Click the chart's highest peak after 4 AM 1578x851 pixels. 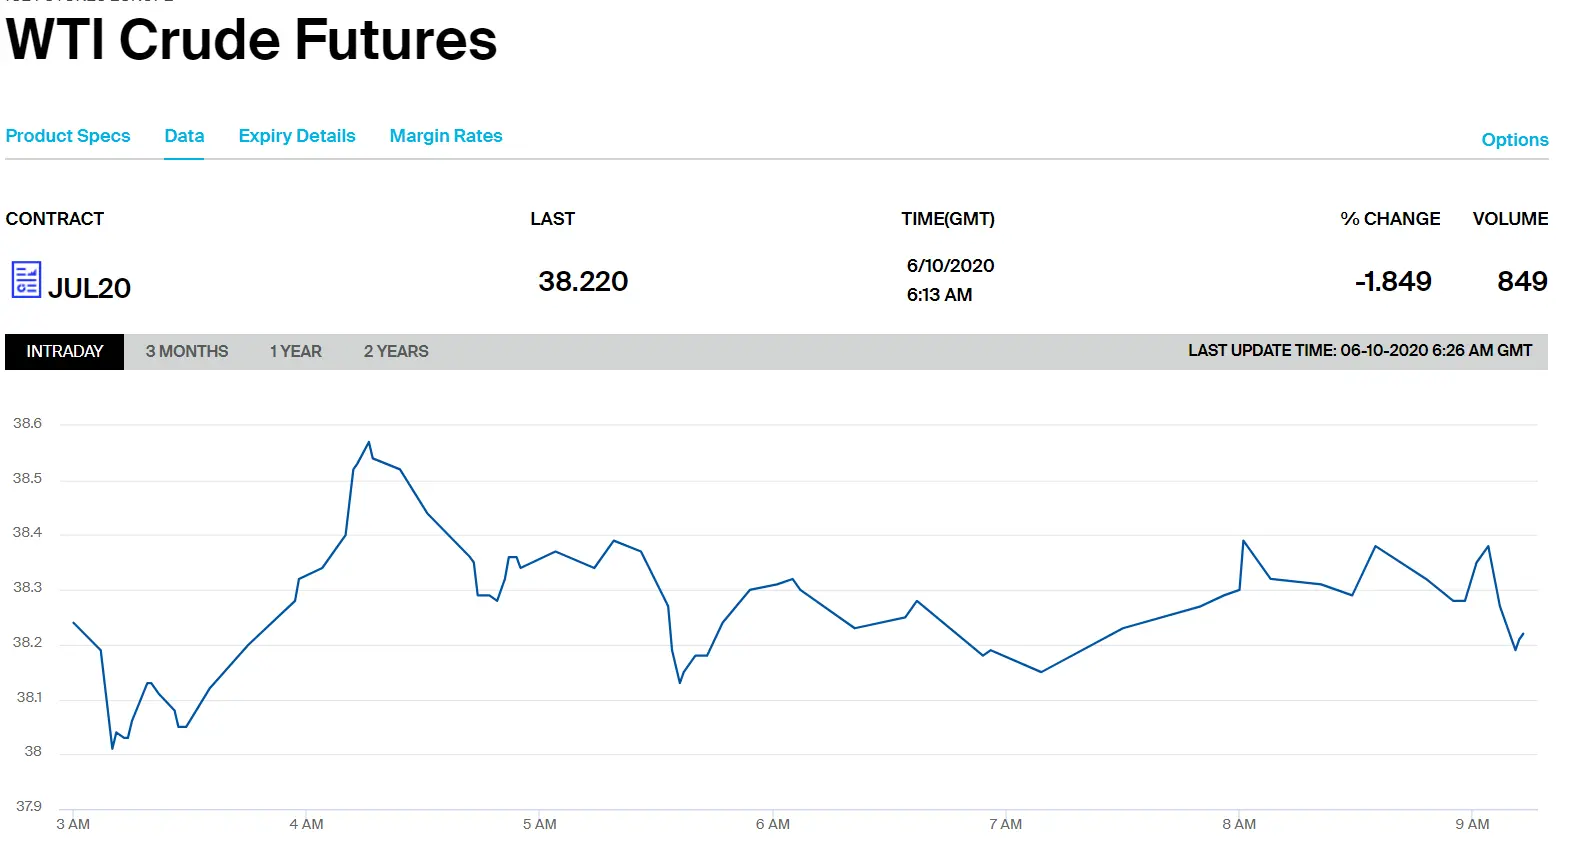pyautogui.click(x=369, y=442)
